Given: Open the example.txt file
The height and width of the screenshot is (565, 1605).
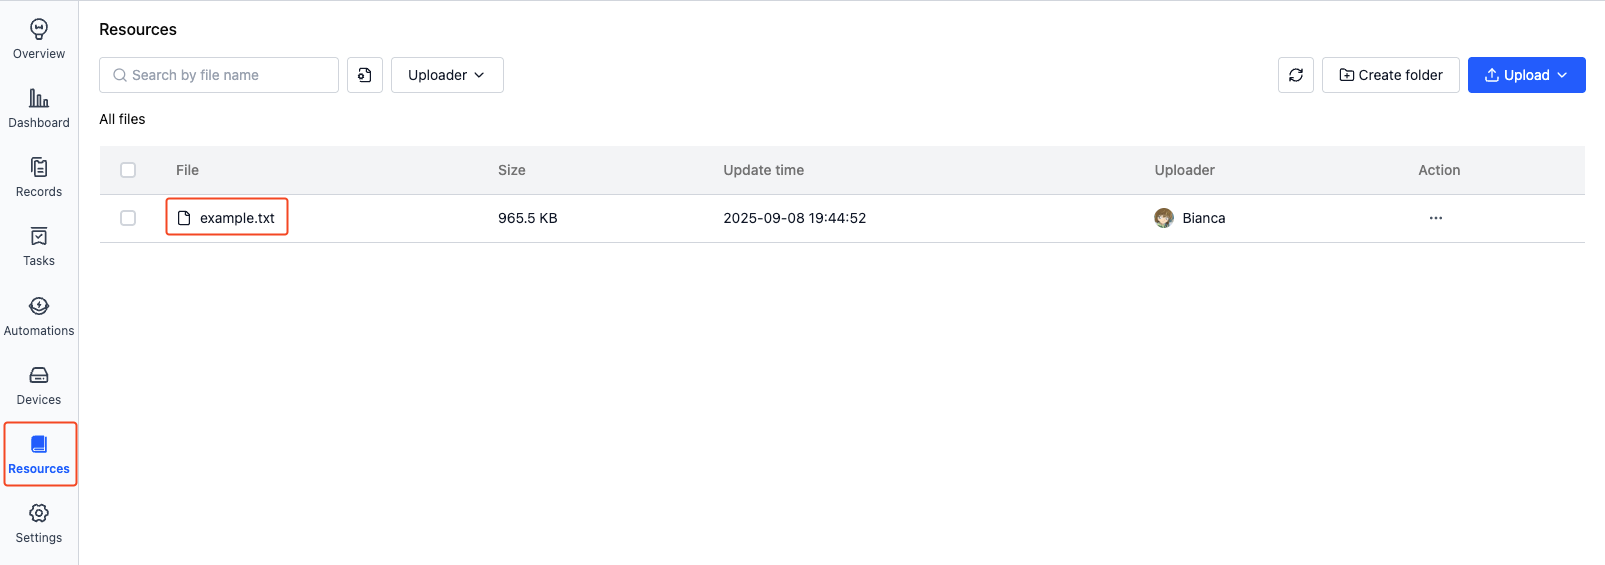Looking at the screenshot, I should coord(237,218).
